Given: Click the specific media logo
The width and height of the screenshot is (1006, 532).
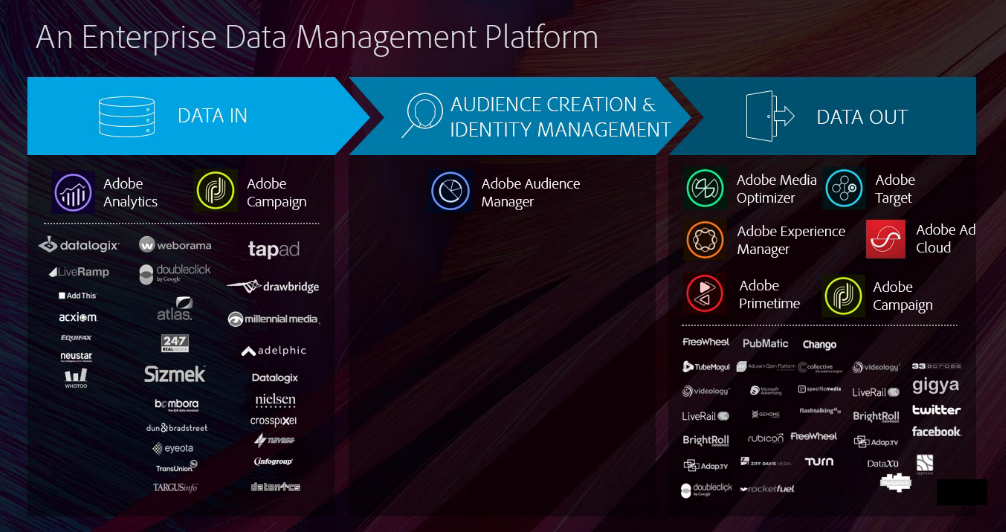Looking at the screenshot, I should (x=819, y=389).
